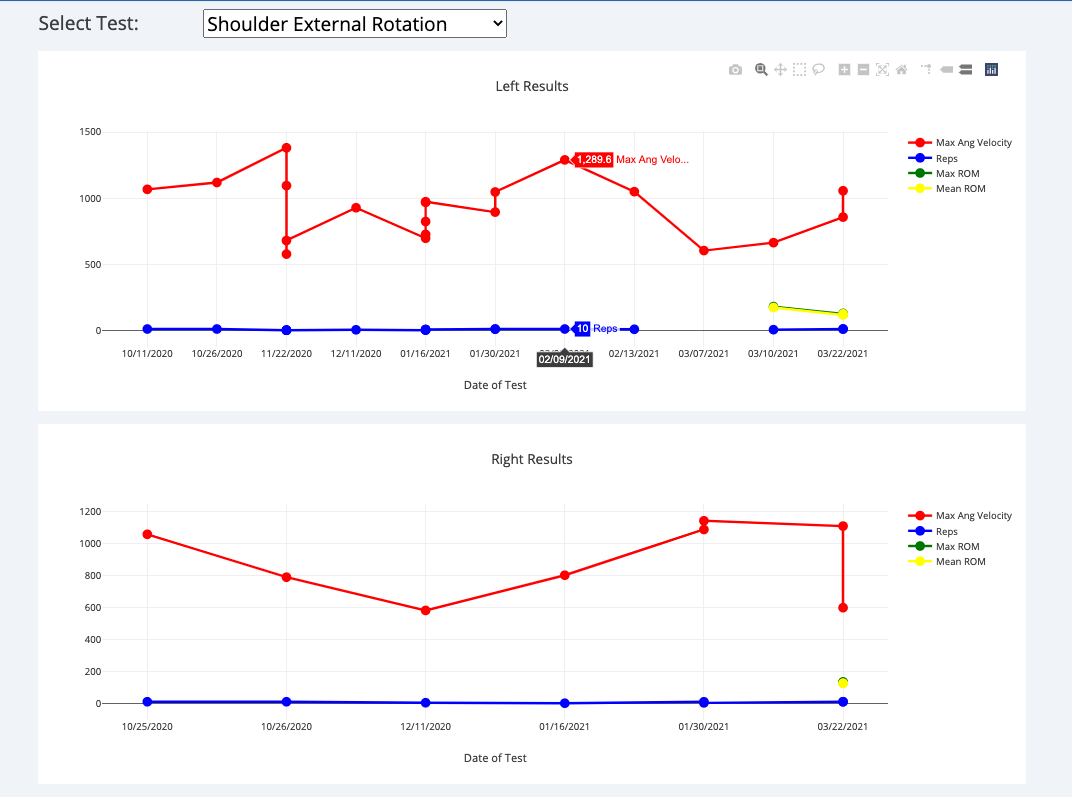1072x797 pixels.
Task: Choose the Lasso Select tool
Action: tap(818, 70)
